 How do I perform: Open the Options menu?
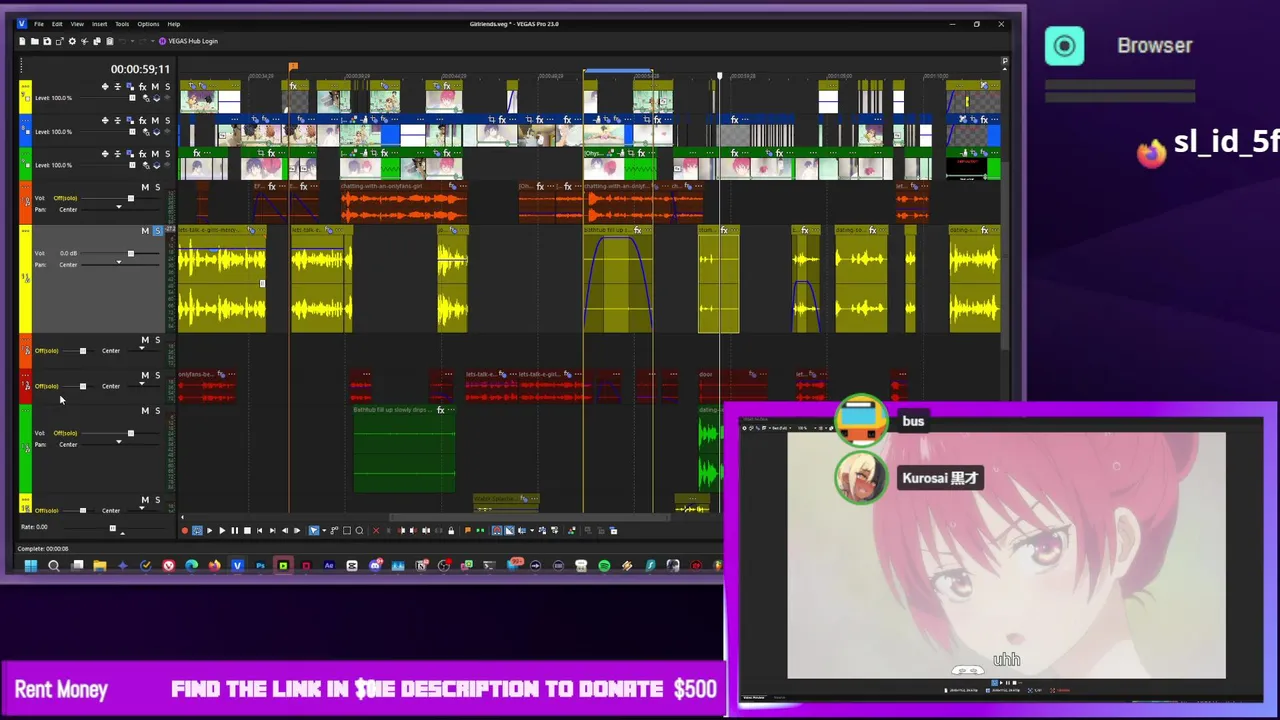pos(148,24)
